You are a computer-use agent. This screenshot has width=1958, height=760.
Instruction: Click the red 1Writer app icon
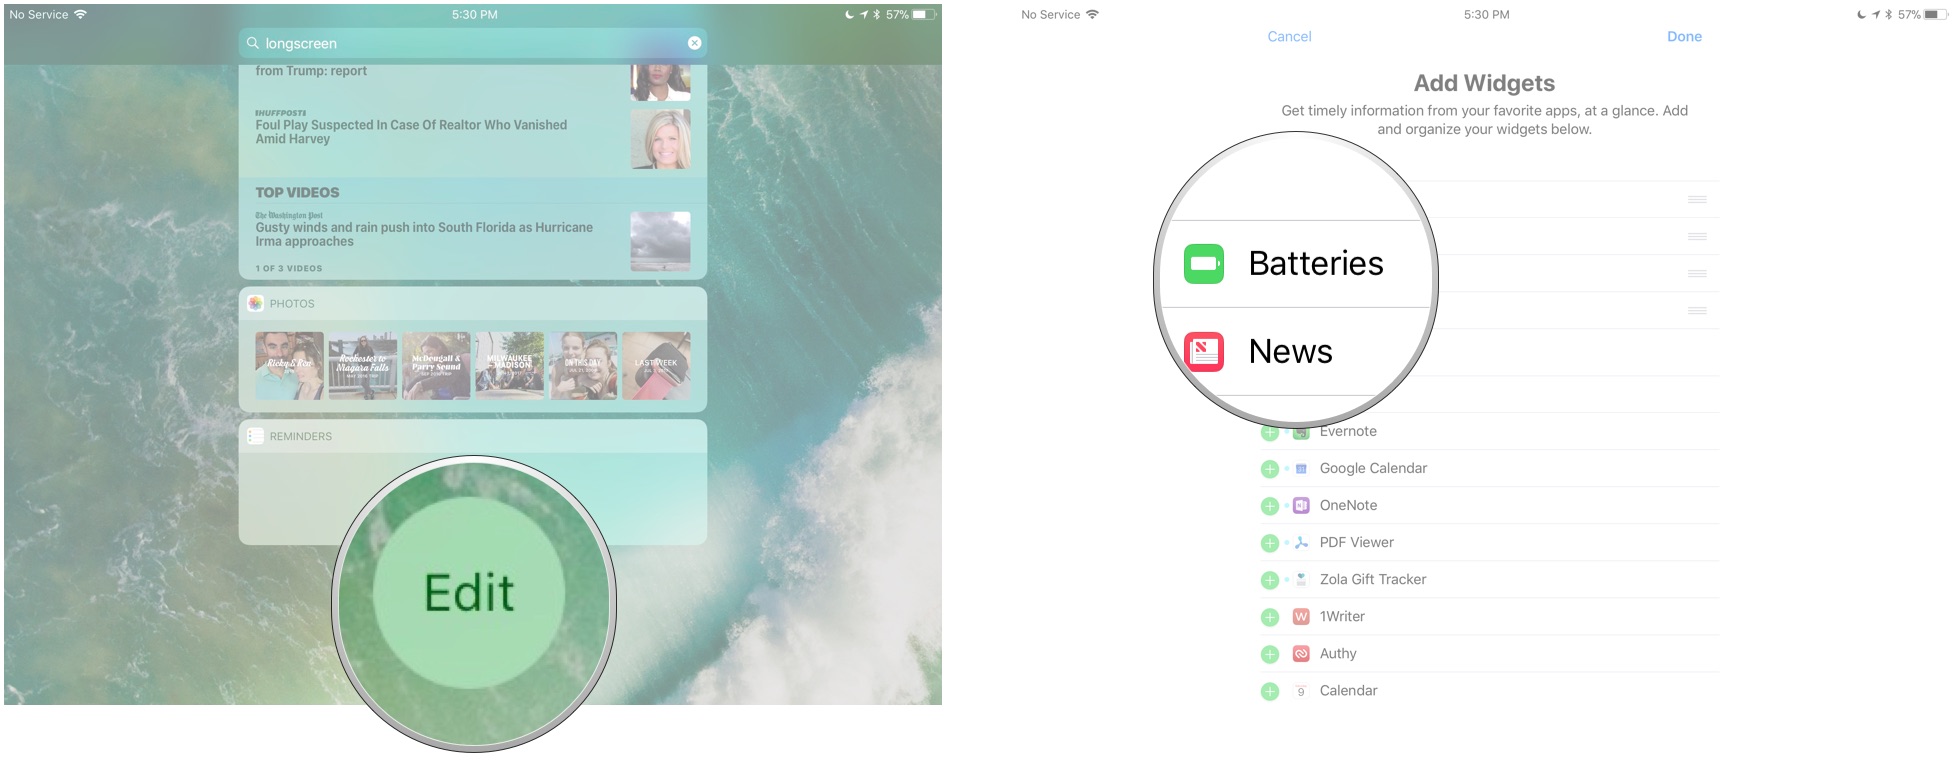pos(1301,616)
